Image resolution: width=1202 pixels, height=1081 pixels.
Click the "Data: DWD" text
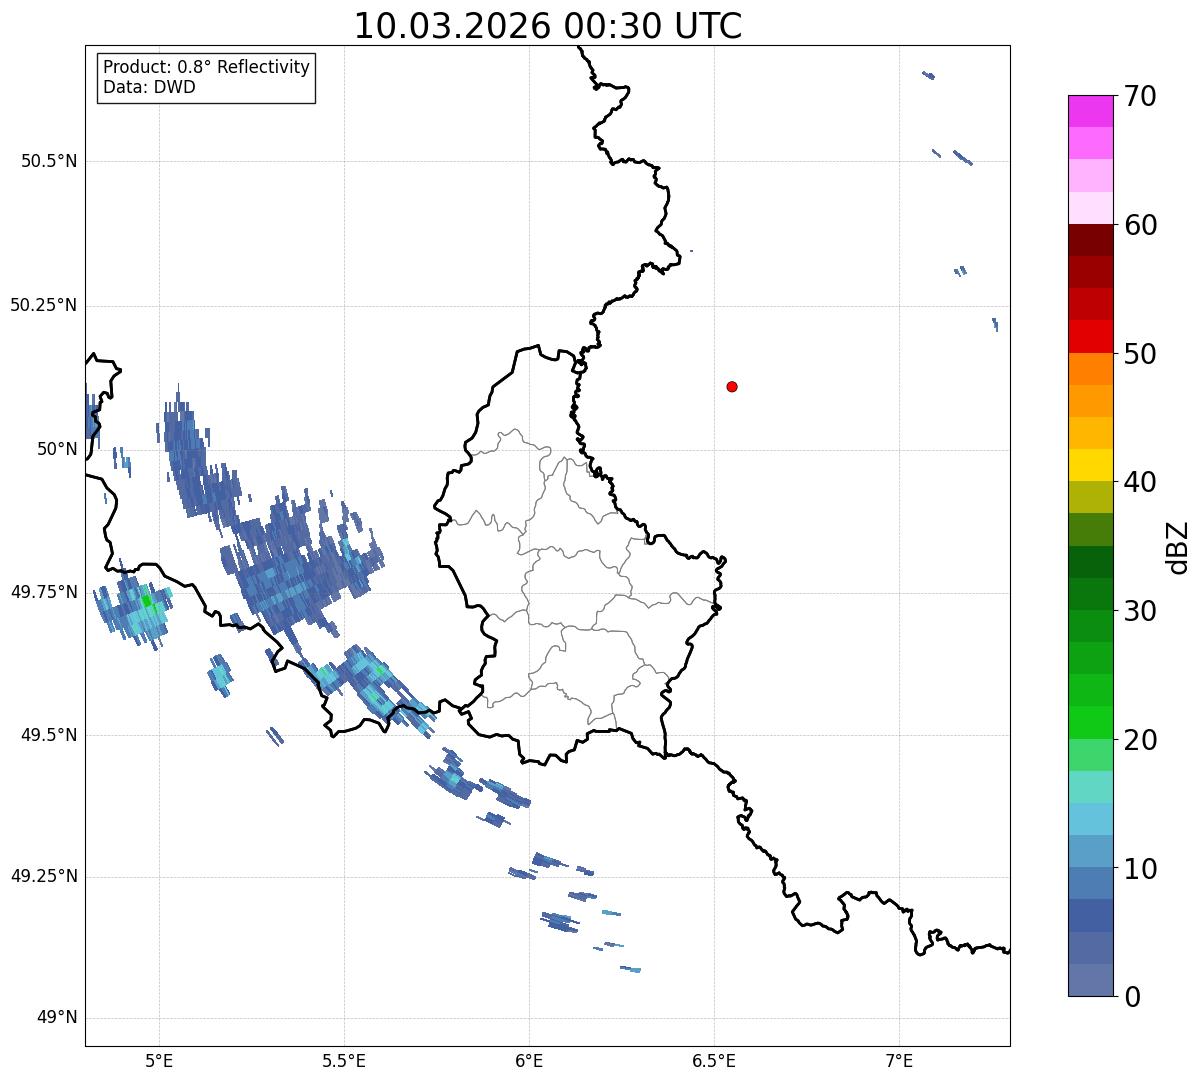[x=149, y=87]
